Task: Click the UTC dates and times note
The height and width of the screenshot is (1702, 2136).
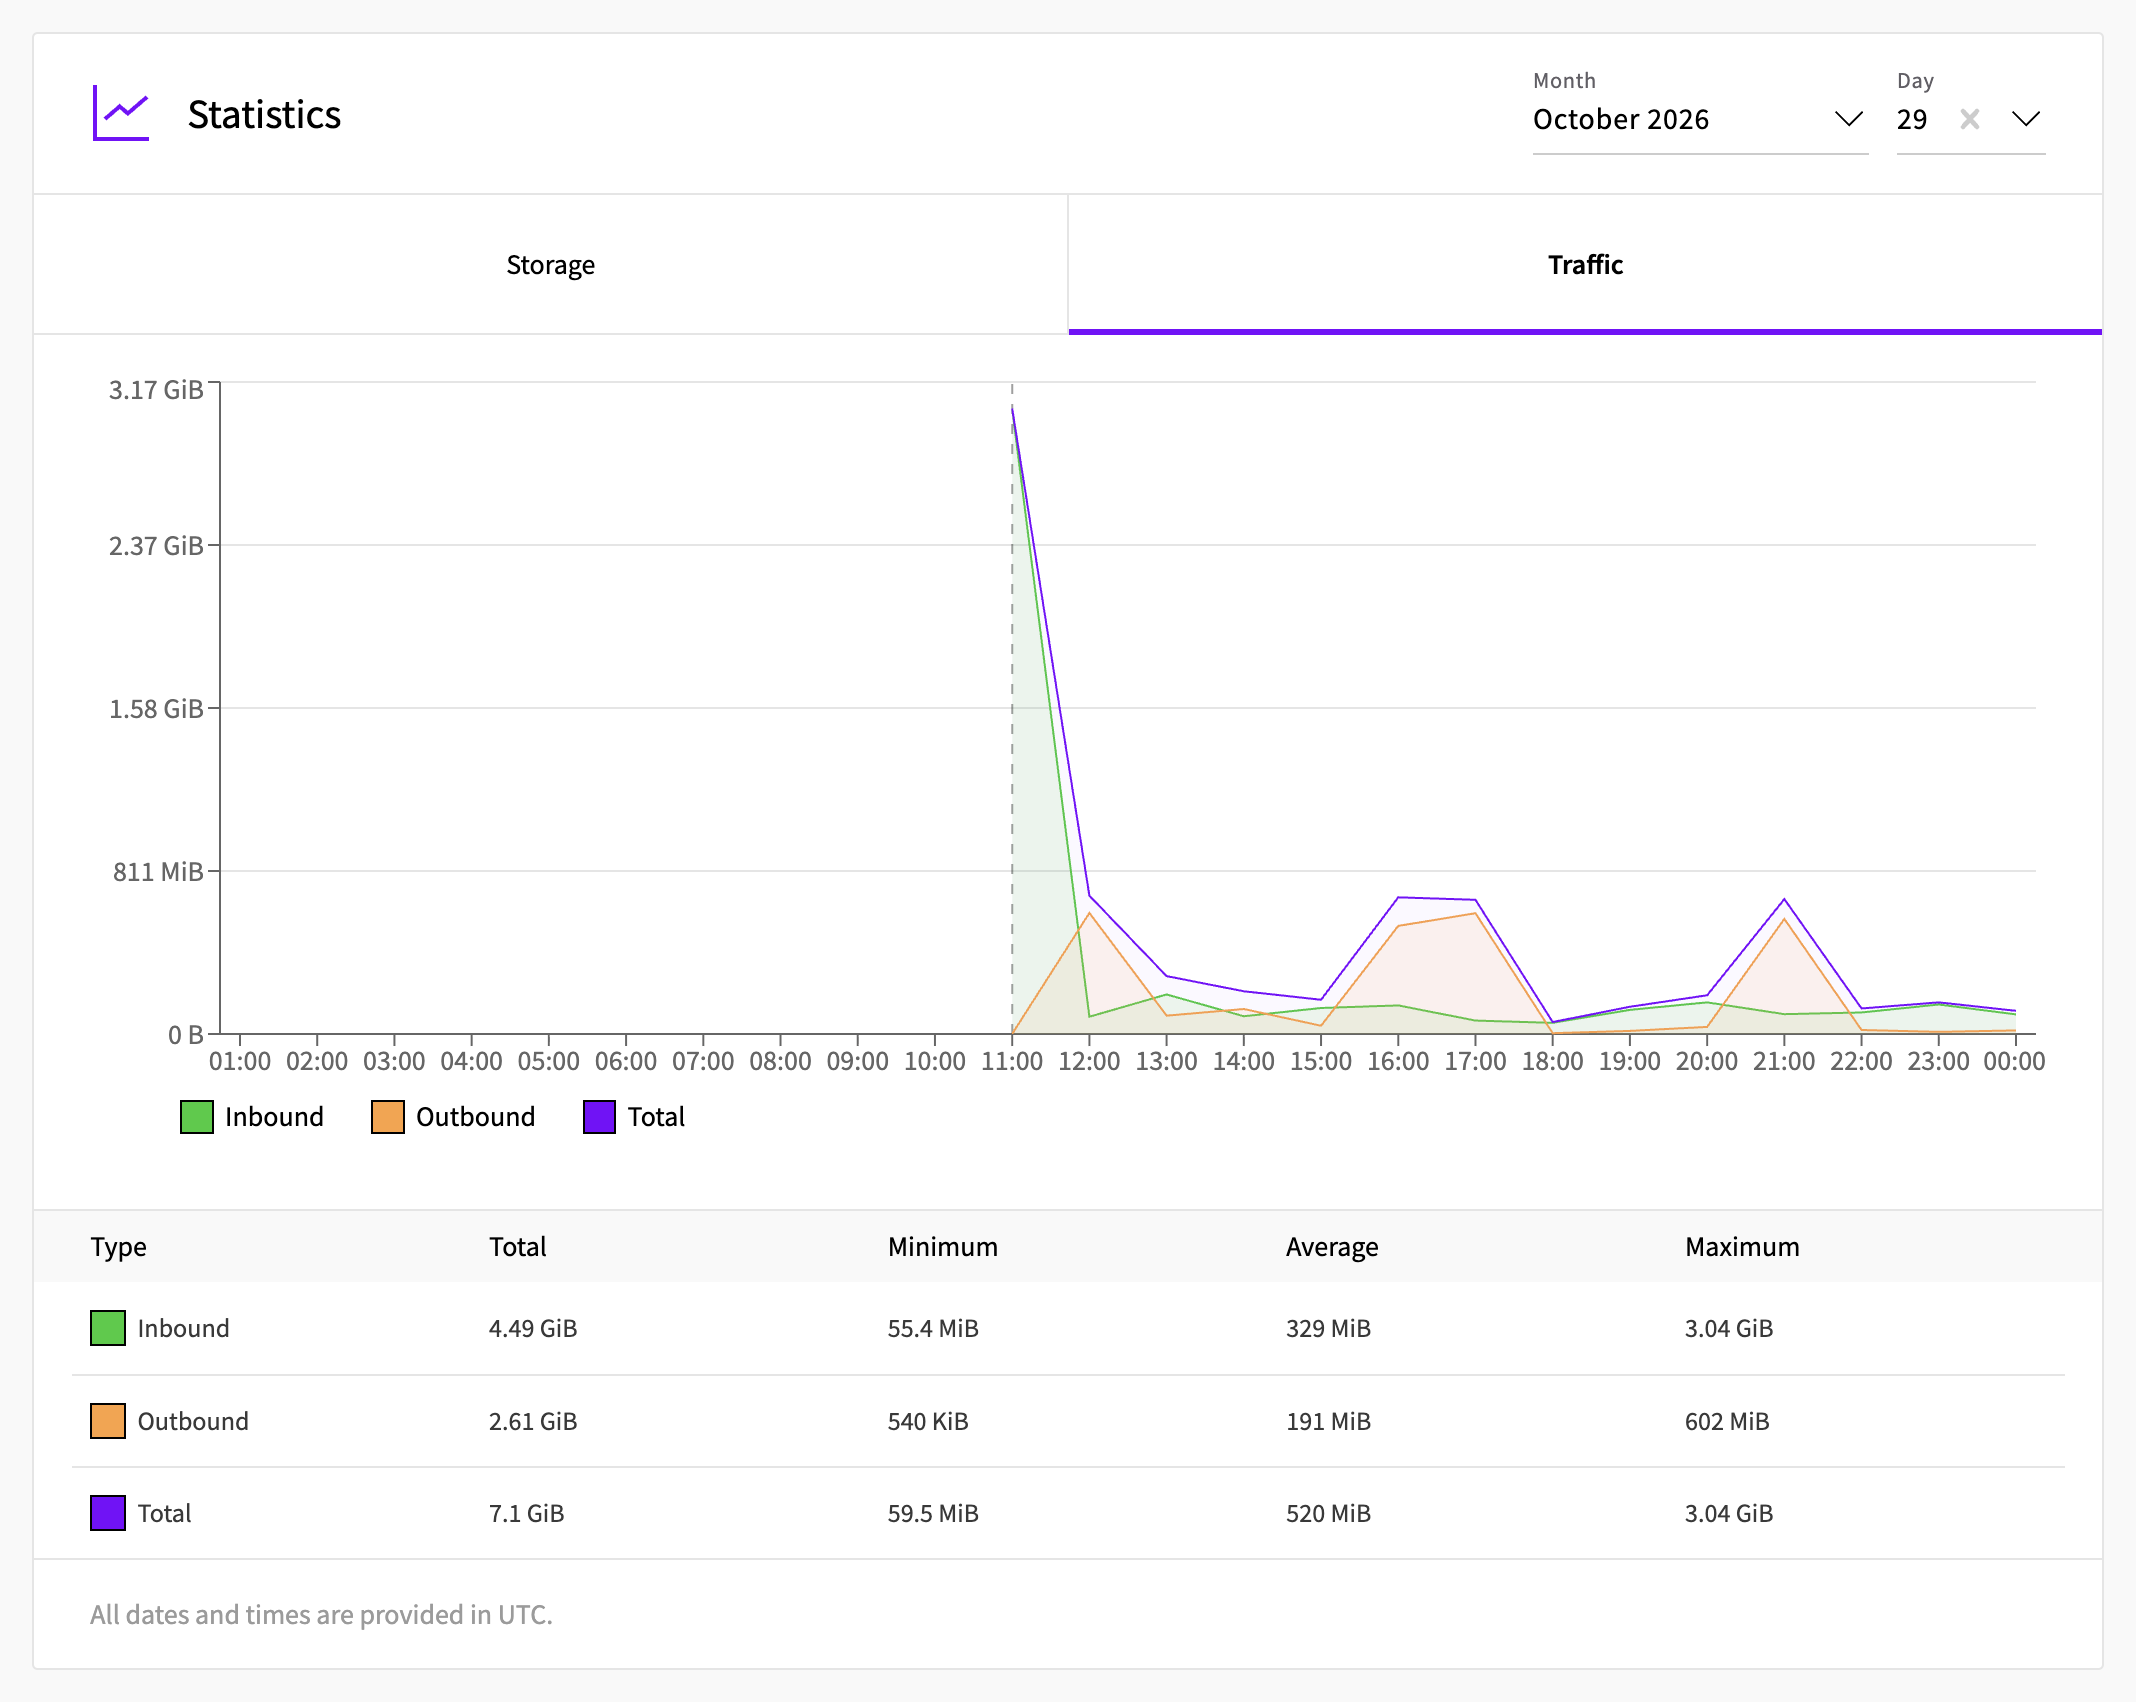Action: (321, 1614)
